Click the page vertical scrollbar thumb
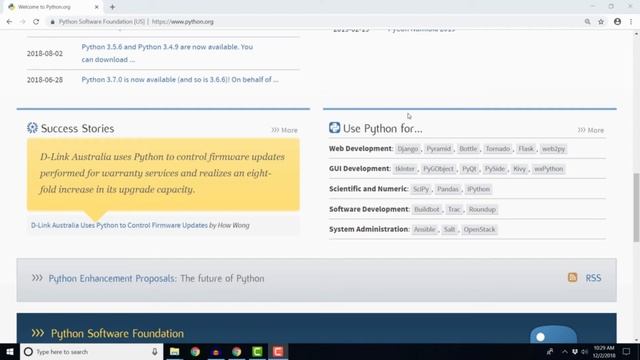Screen dimensions: 640x360 pyautogui.click(x=636, y=207)
